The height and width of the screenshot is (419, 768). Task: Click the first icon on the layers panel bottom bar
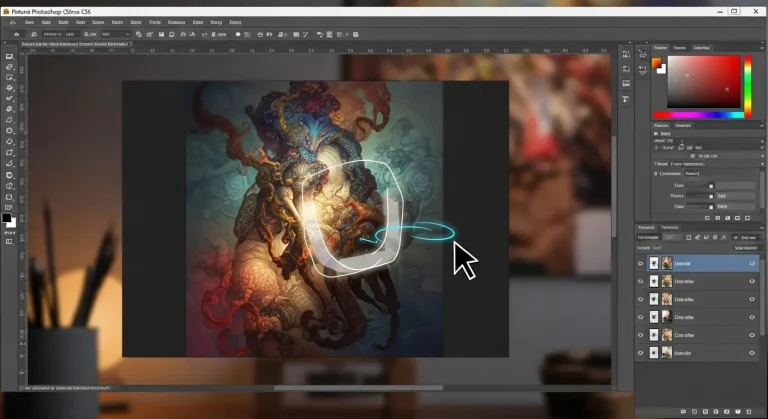click(683, 412)
